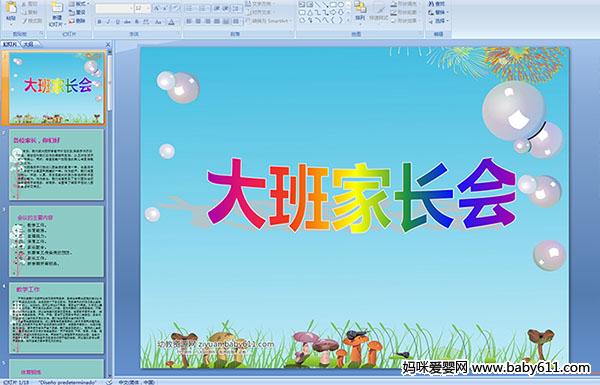Click the Shape Fill paint bucket
Viewport: 600px width, 385px height.
tap(394, 4)
